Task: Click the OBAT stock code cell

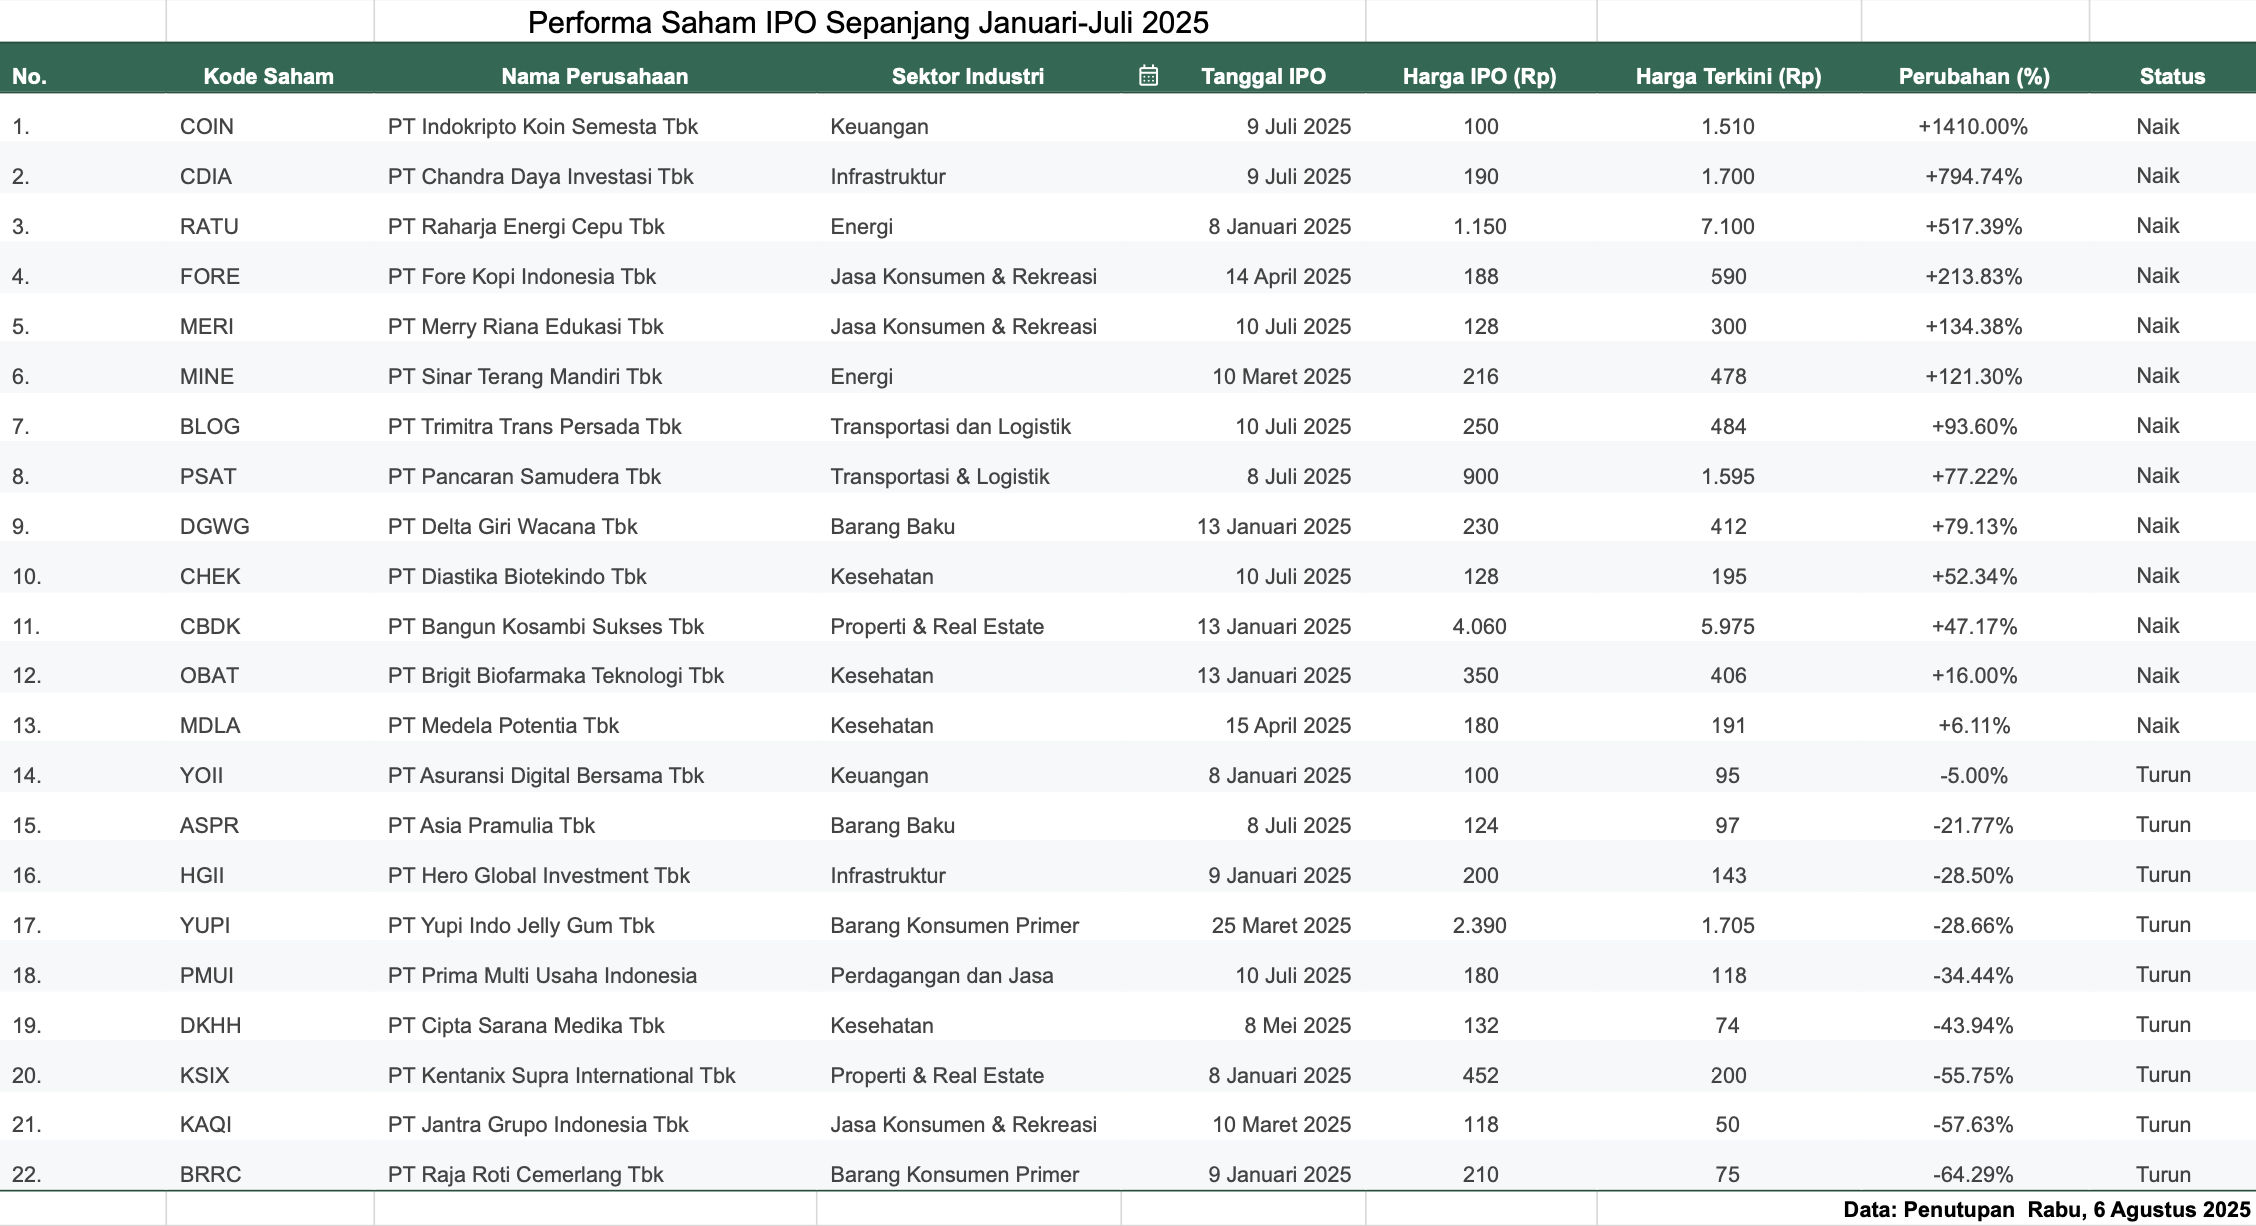Action: coord(209,675)
